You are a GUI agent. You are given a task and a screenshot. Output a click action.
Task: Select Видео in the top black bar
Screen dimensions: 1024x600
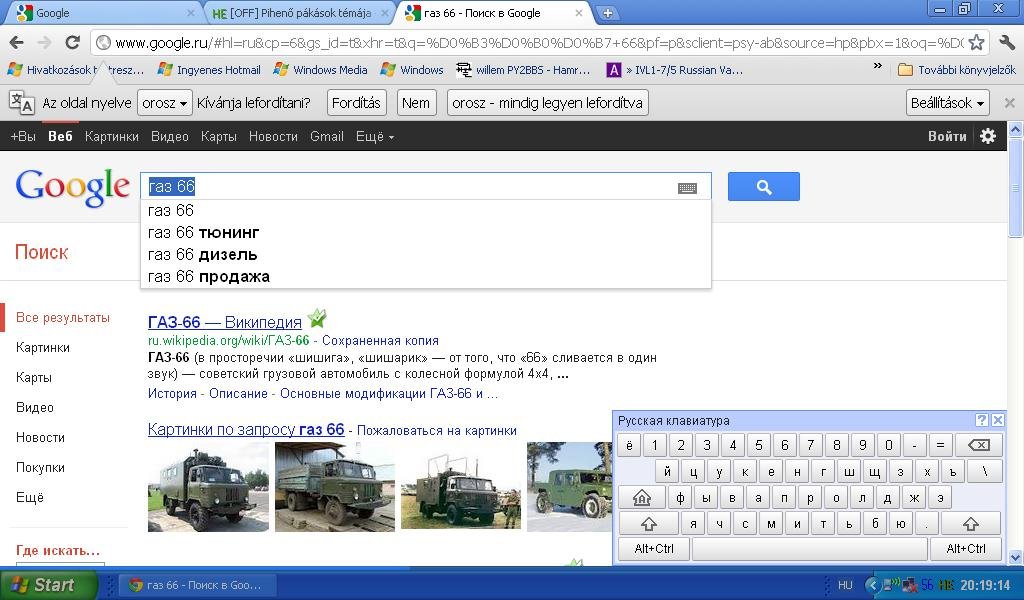170,136
